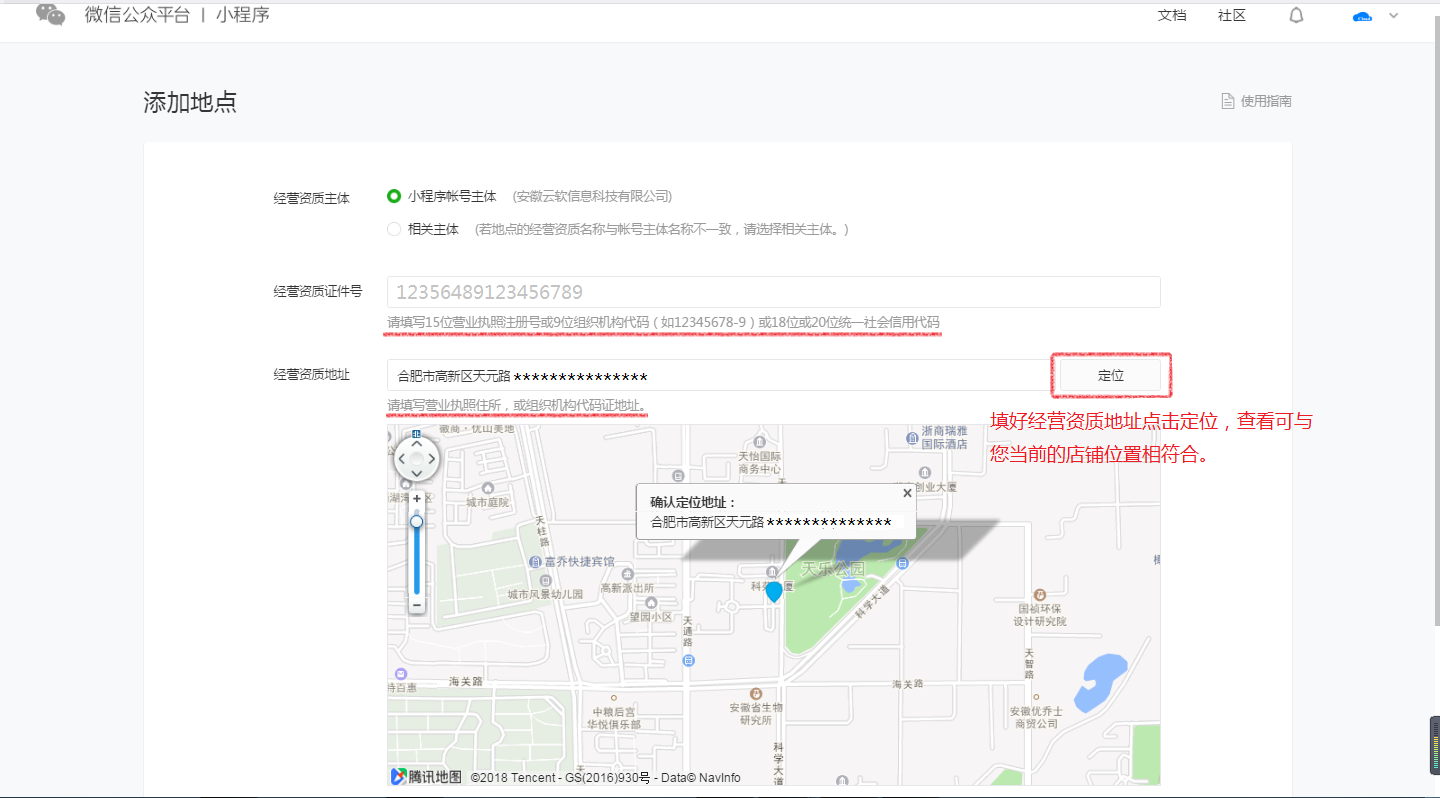Click the map zoom slider handle
This screenshot has width=1440, height=798.
pos(417,520)
